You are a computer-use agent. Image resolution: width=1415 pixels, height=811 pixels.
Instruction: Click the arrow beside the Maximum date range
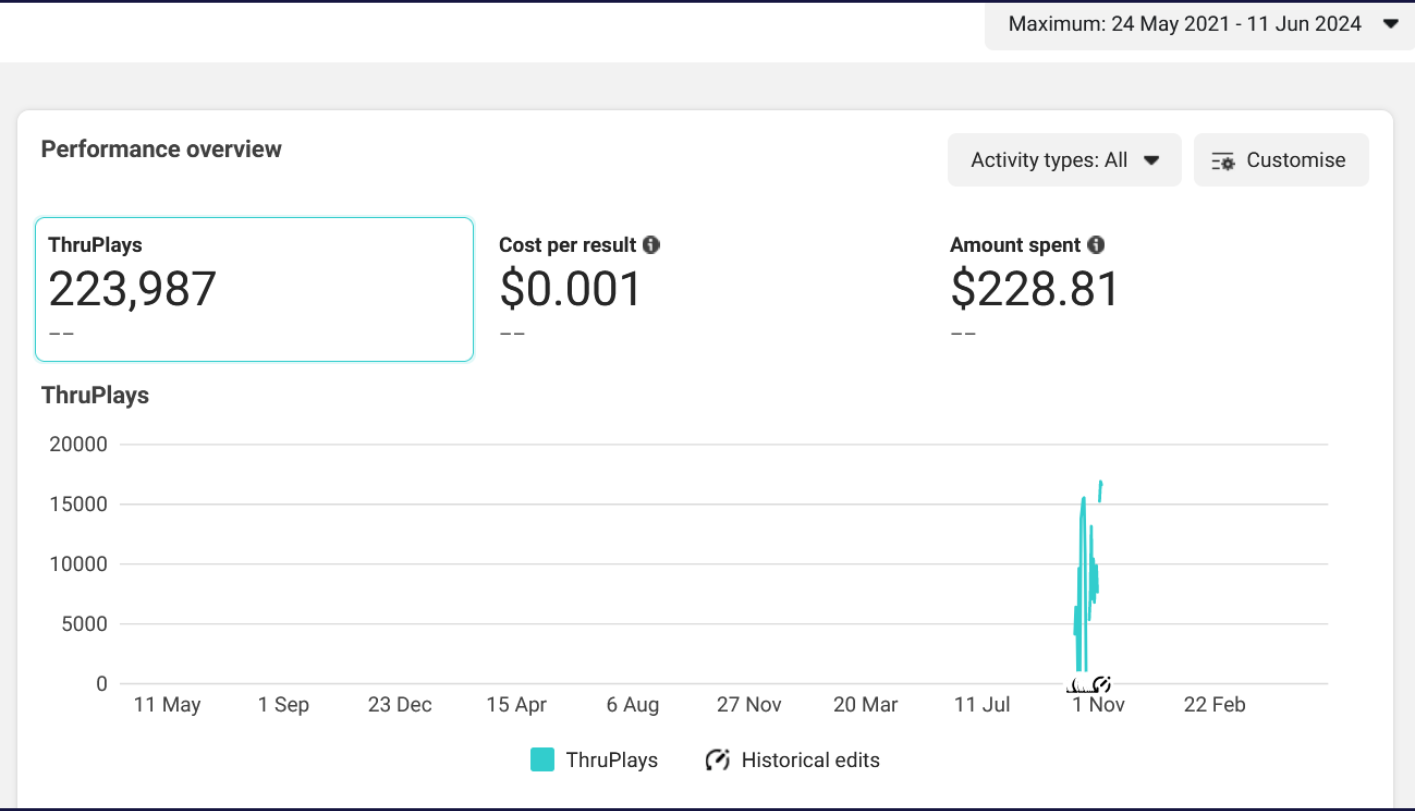tap(1390, 24)
